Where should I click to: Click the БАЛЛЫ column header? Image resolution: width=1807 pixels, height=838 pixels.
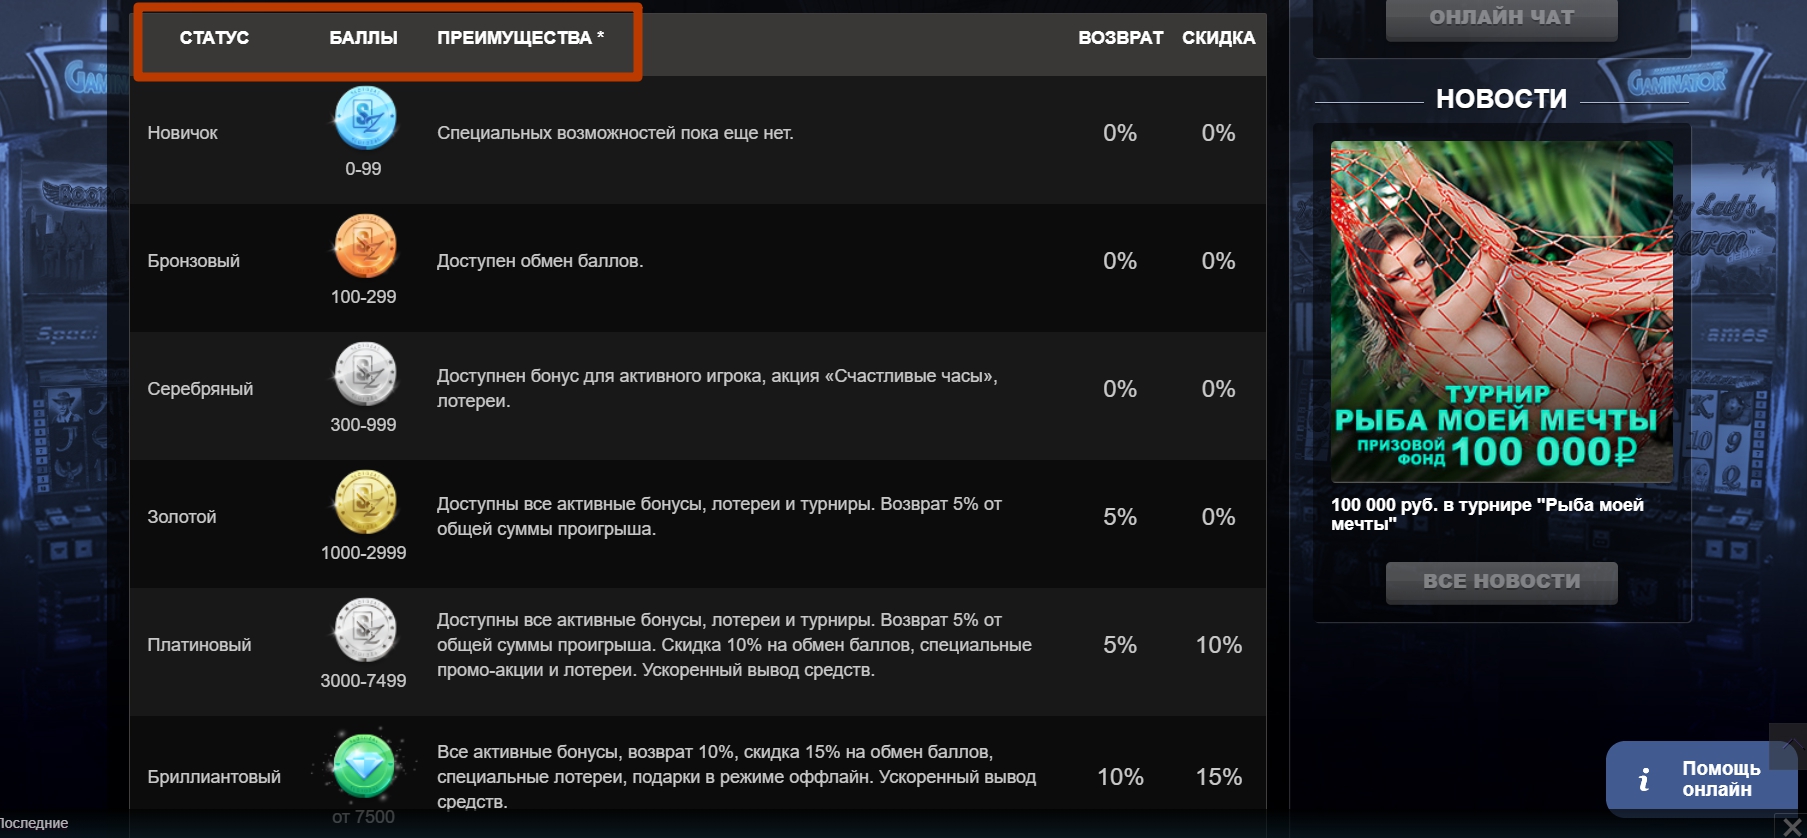click(x=363, y=38)
